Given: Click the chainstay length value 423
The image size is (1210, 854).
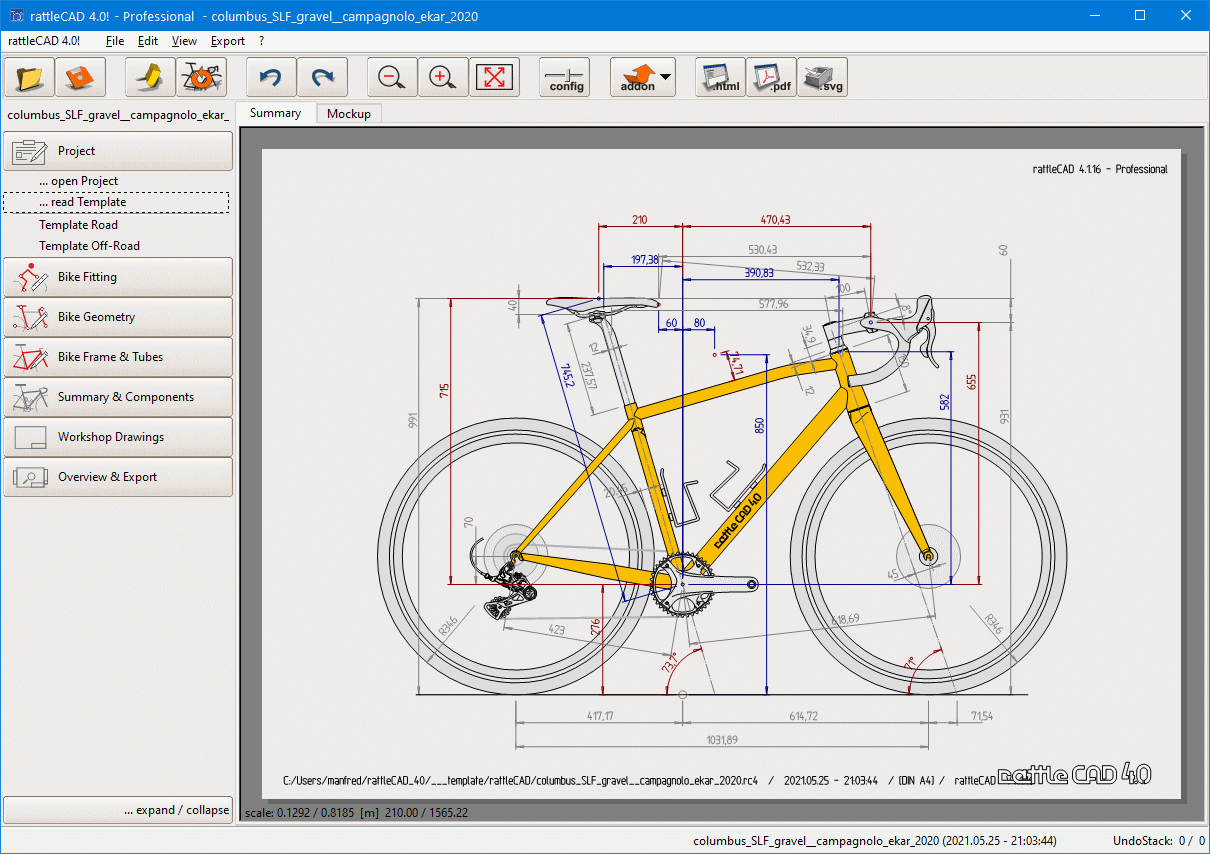Looking at the screenshot, I should click(x=557, y=630).
